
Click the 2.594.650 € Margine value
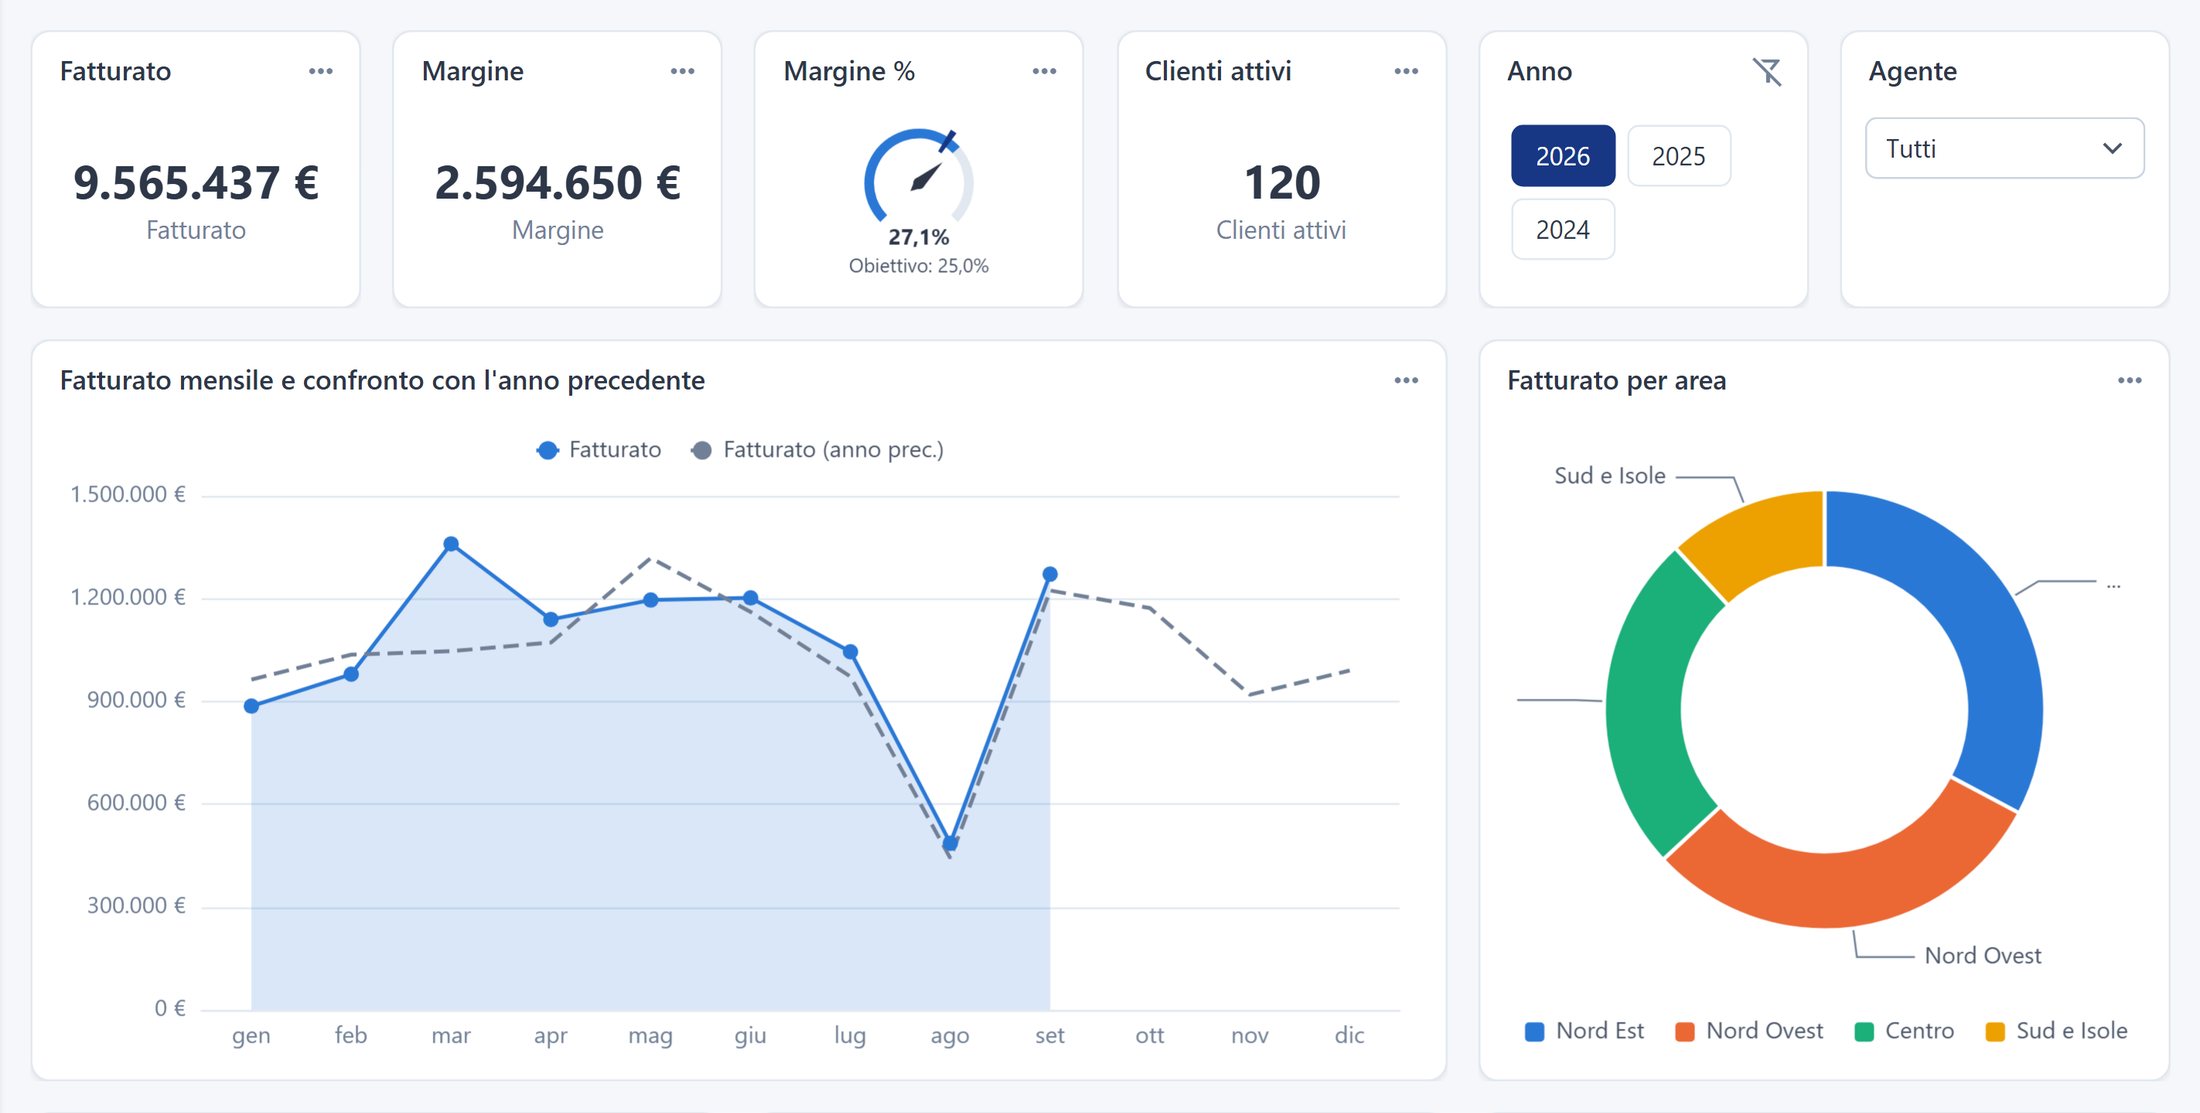pos(557,183)
